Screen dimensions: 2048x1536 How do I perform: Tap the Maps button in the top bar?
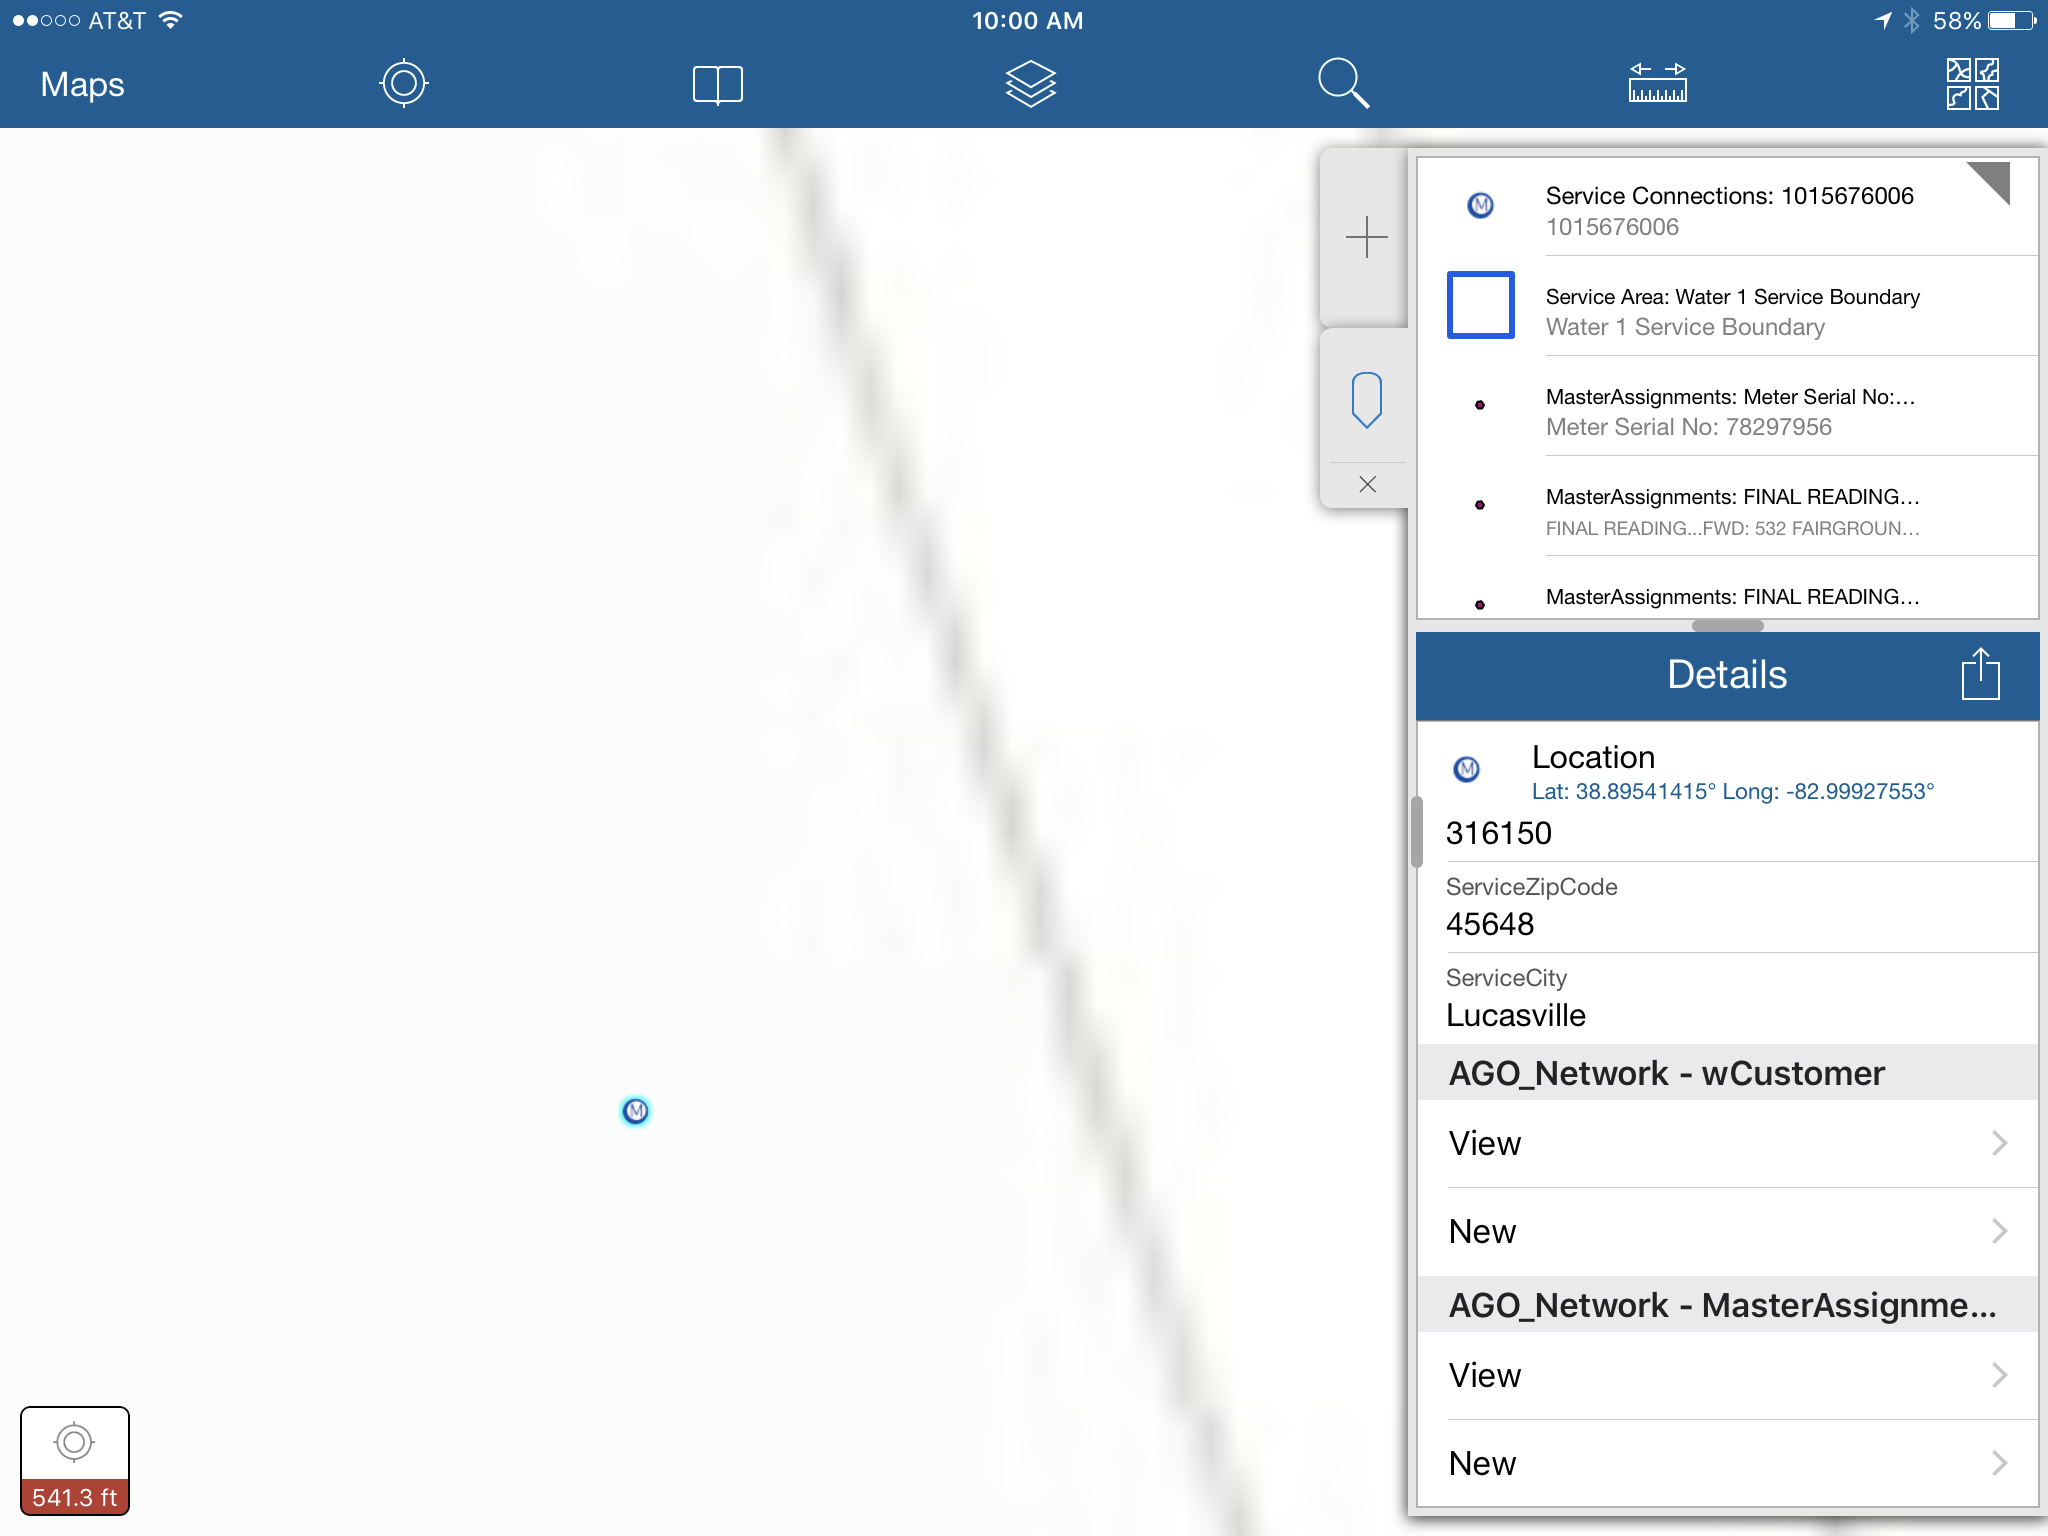coord(82,84)
